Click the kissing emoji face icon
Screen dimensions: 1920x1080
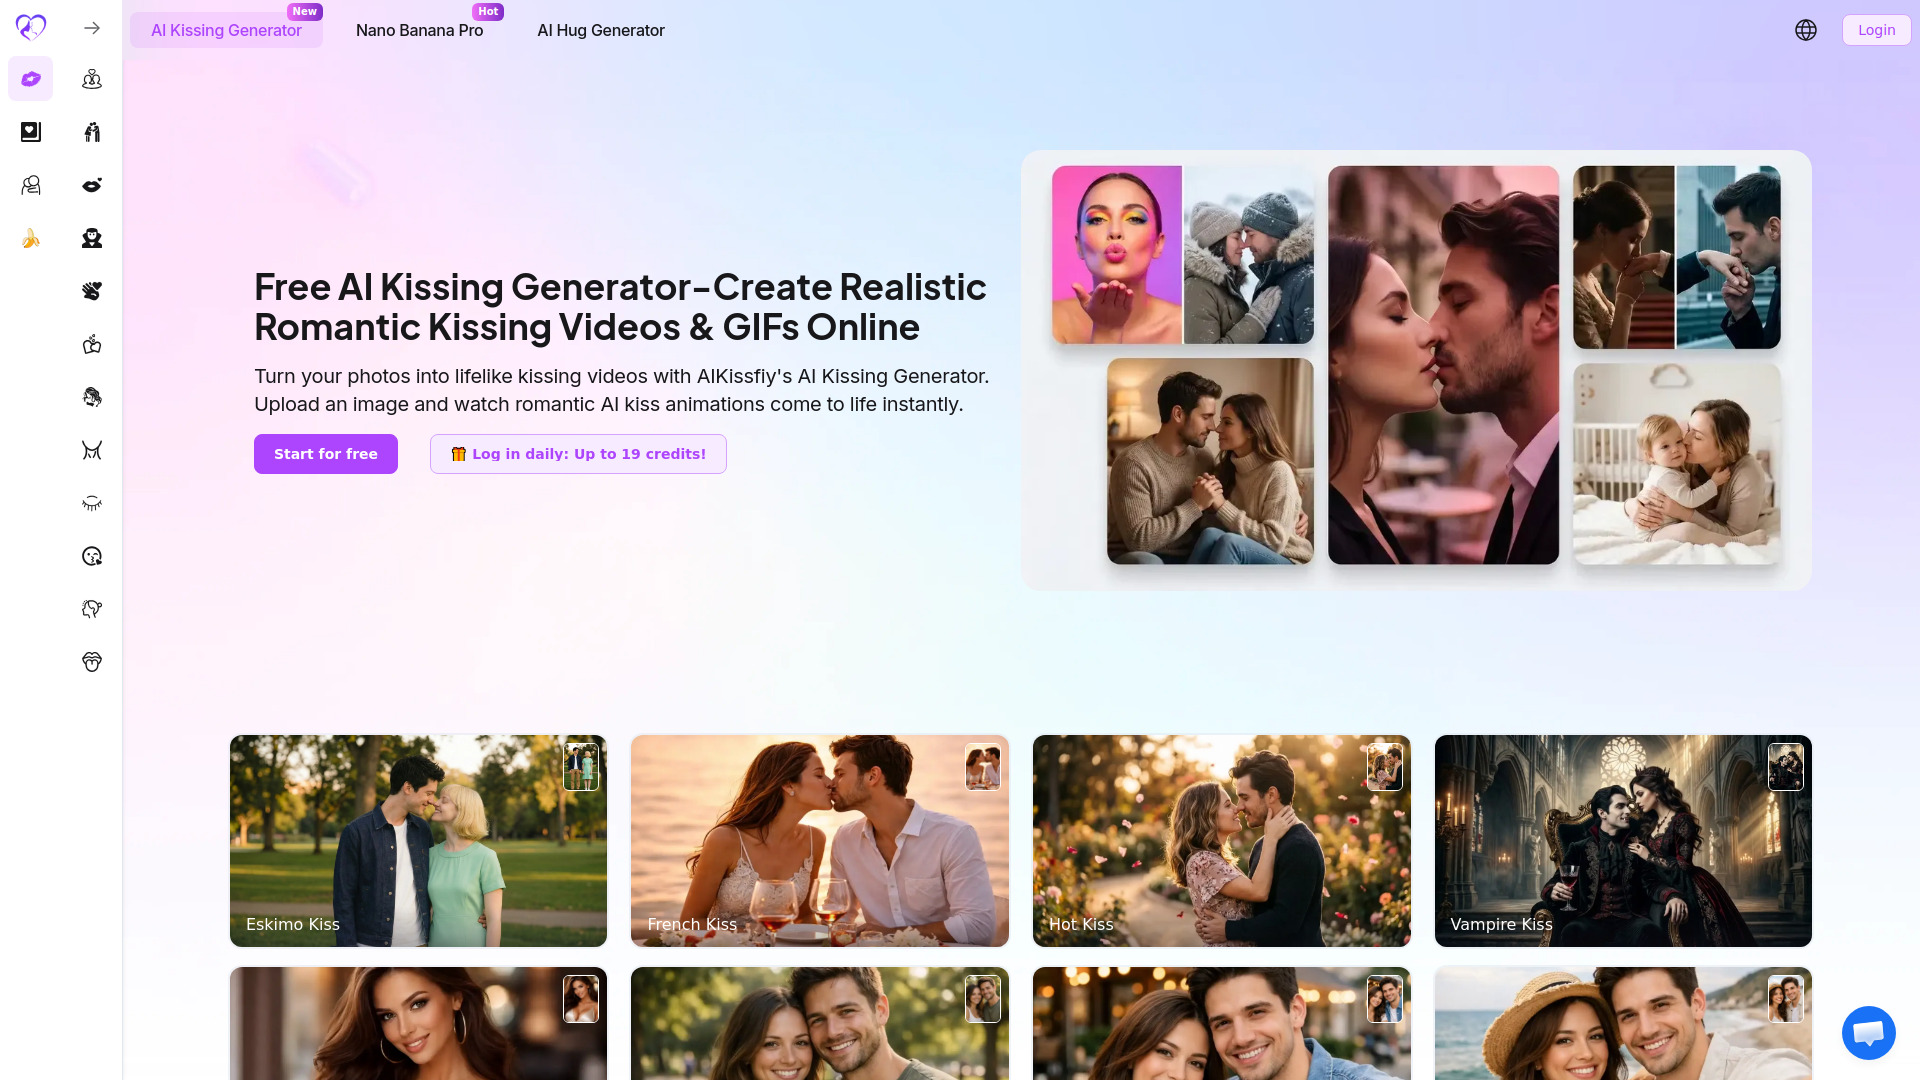point(92,556)
